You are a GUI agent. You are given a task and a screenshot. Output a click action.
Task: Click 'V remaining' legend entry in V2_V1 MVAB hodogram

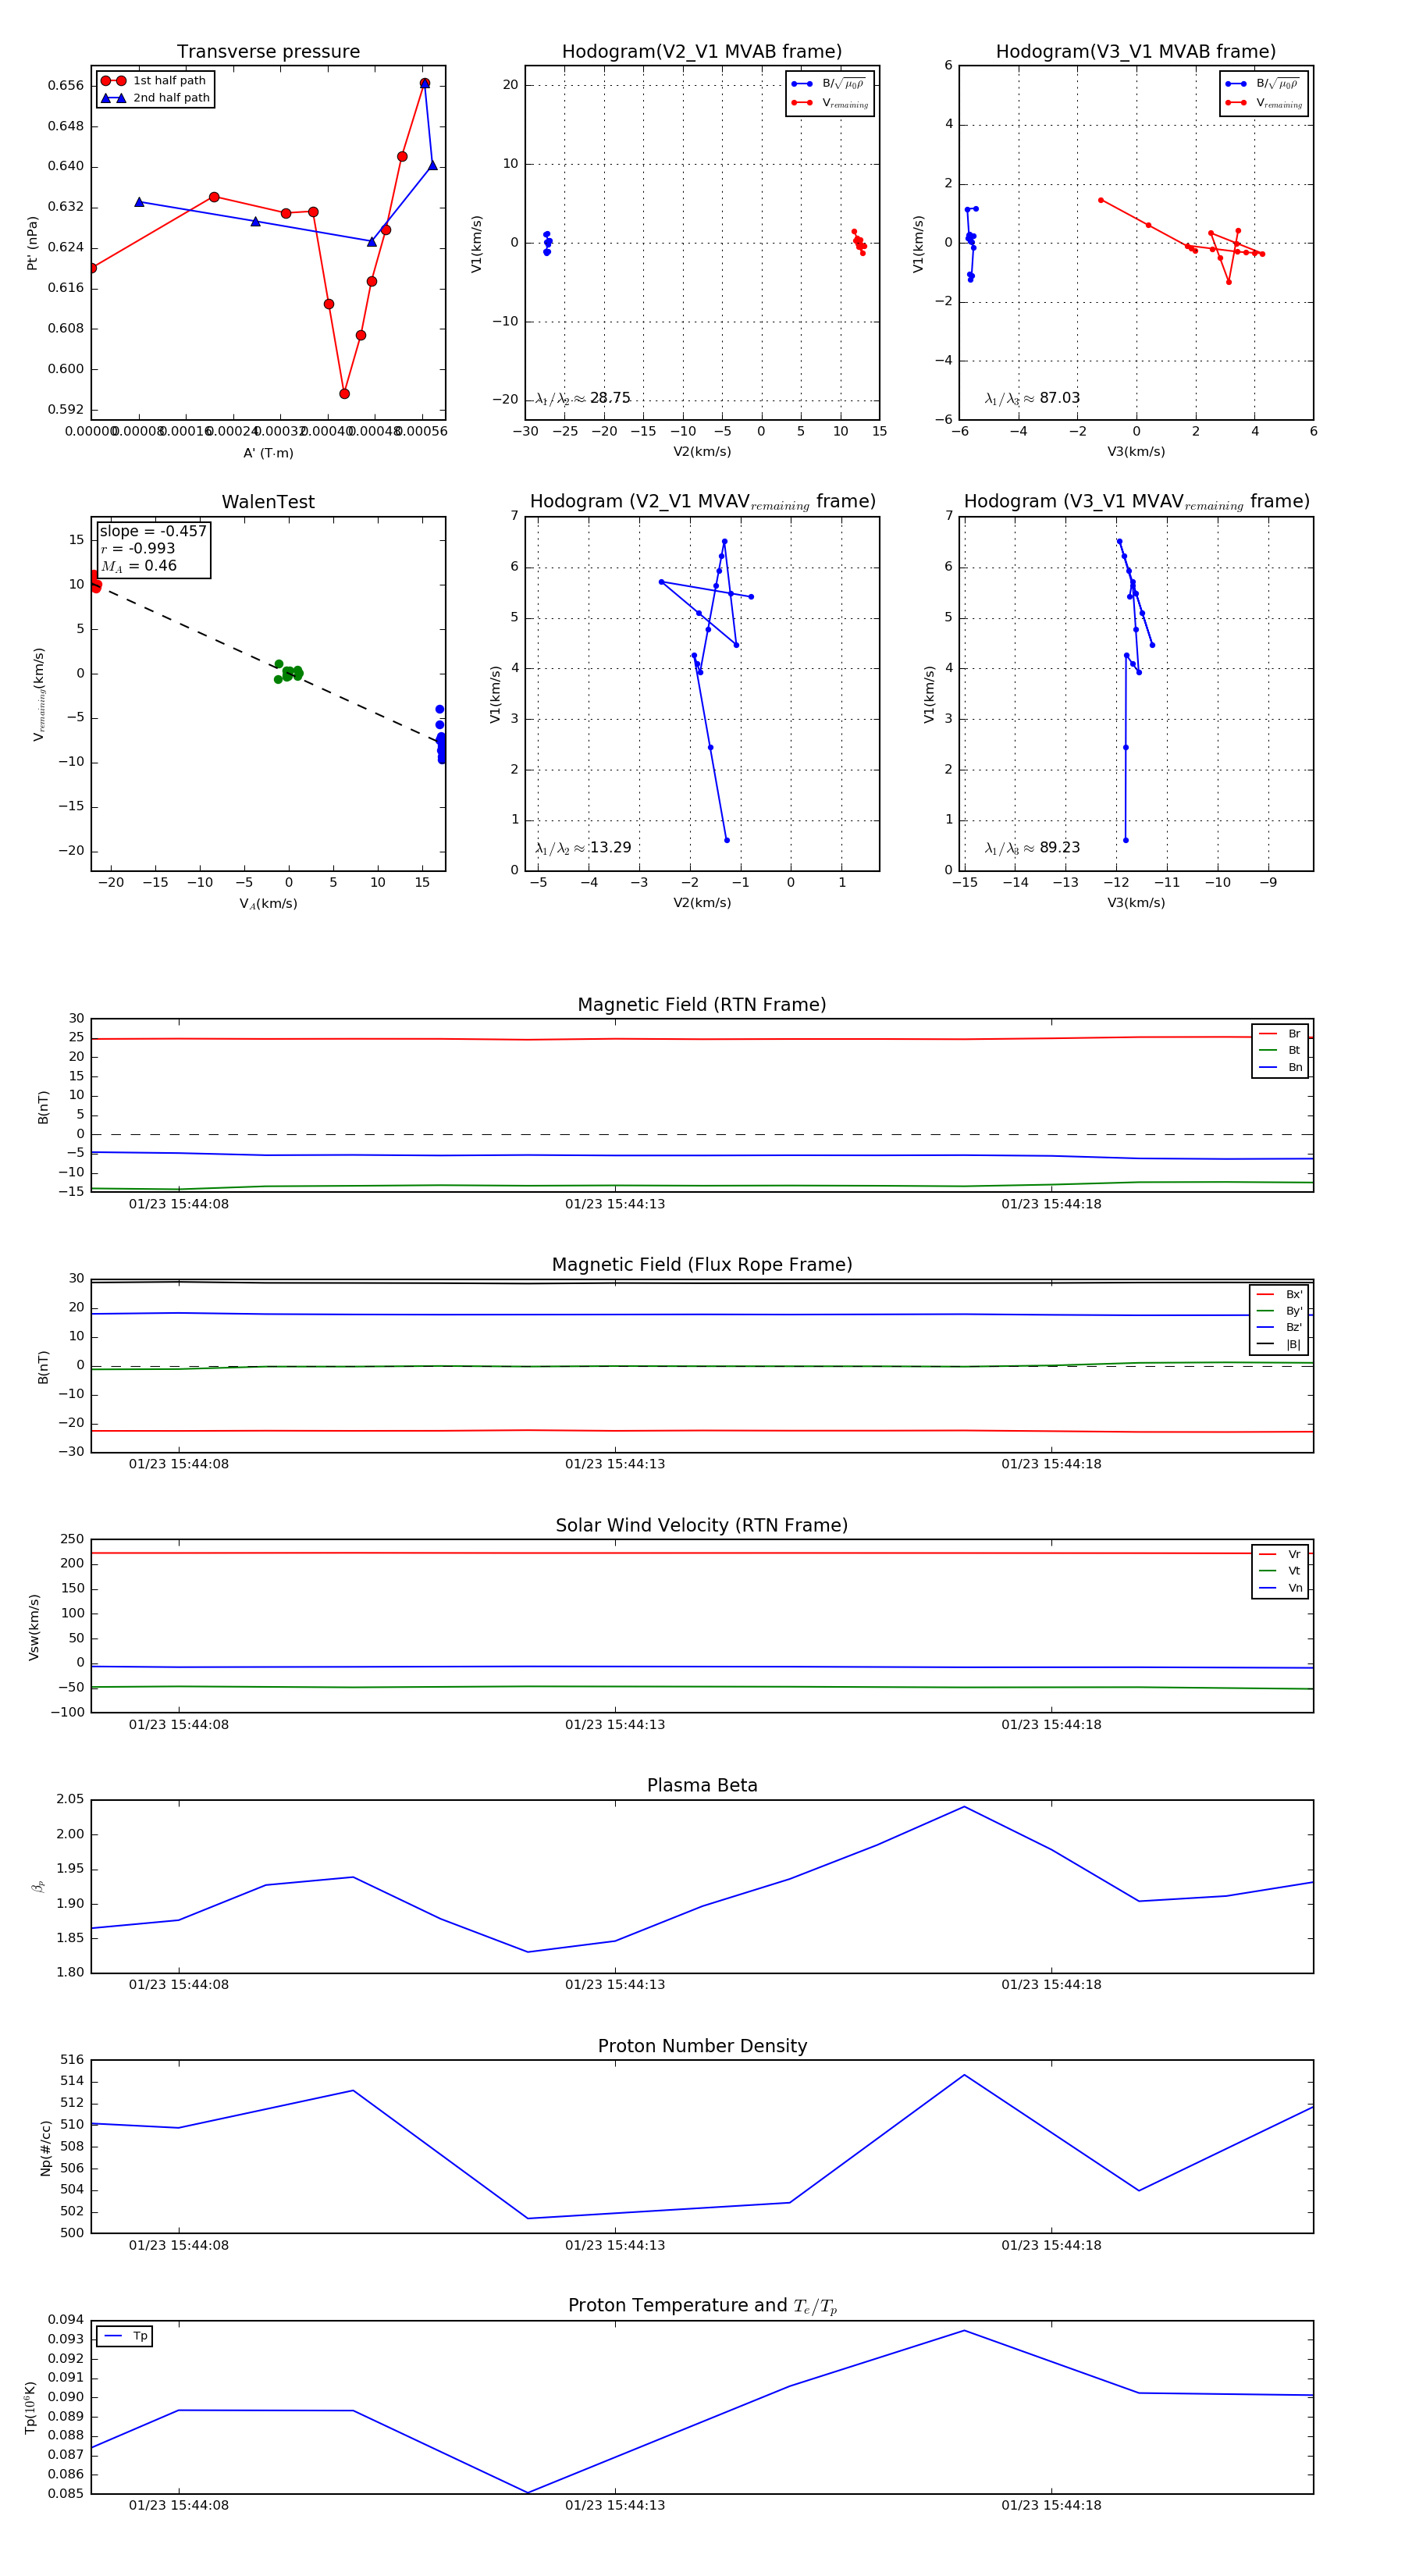[830, 103]
